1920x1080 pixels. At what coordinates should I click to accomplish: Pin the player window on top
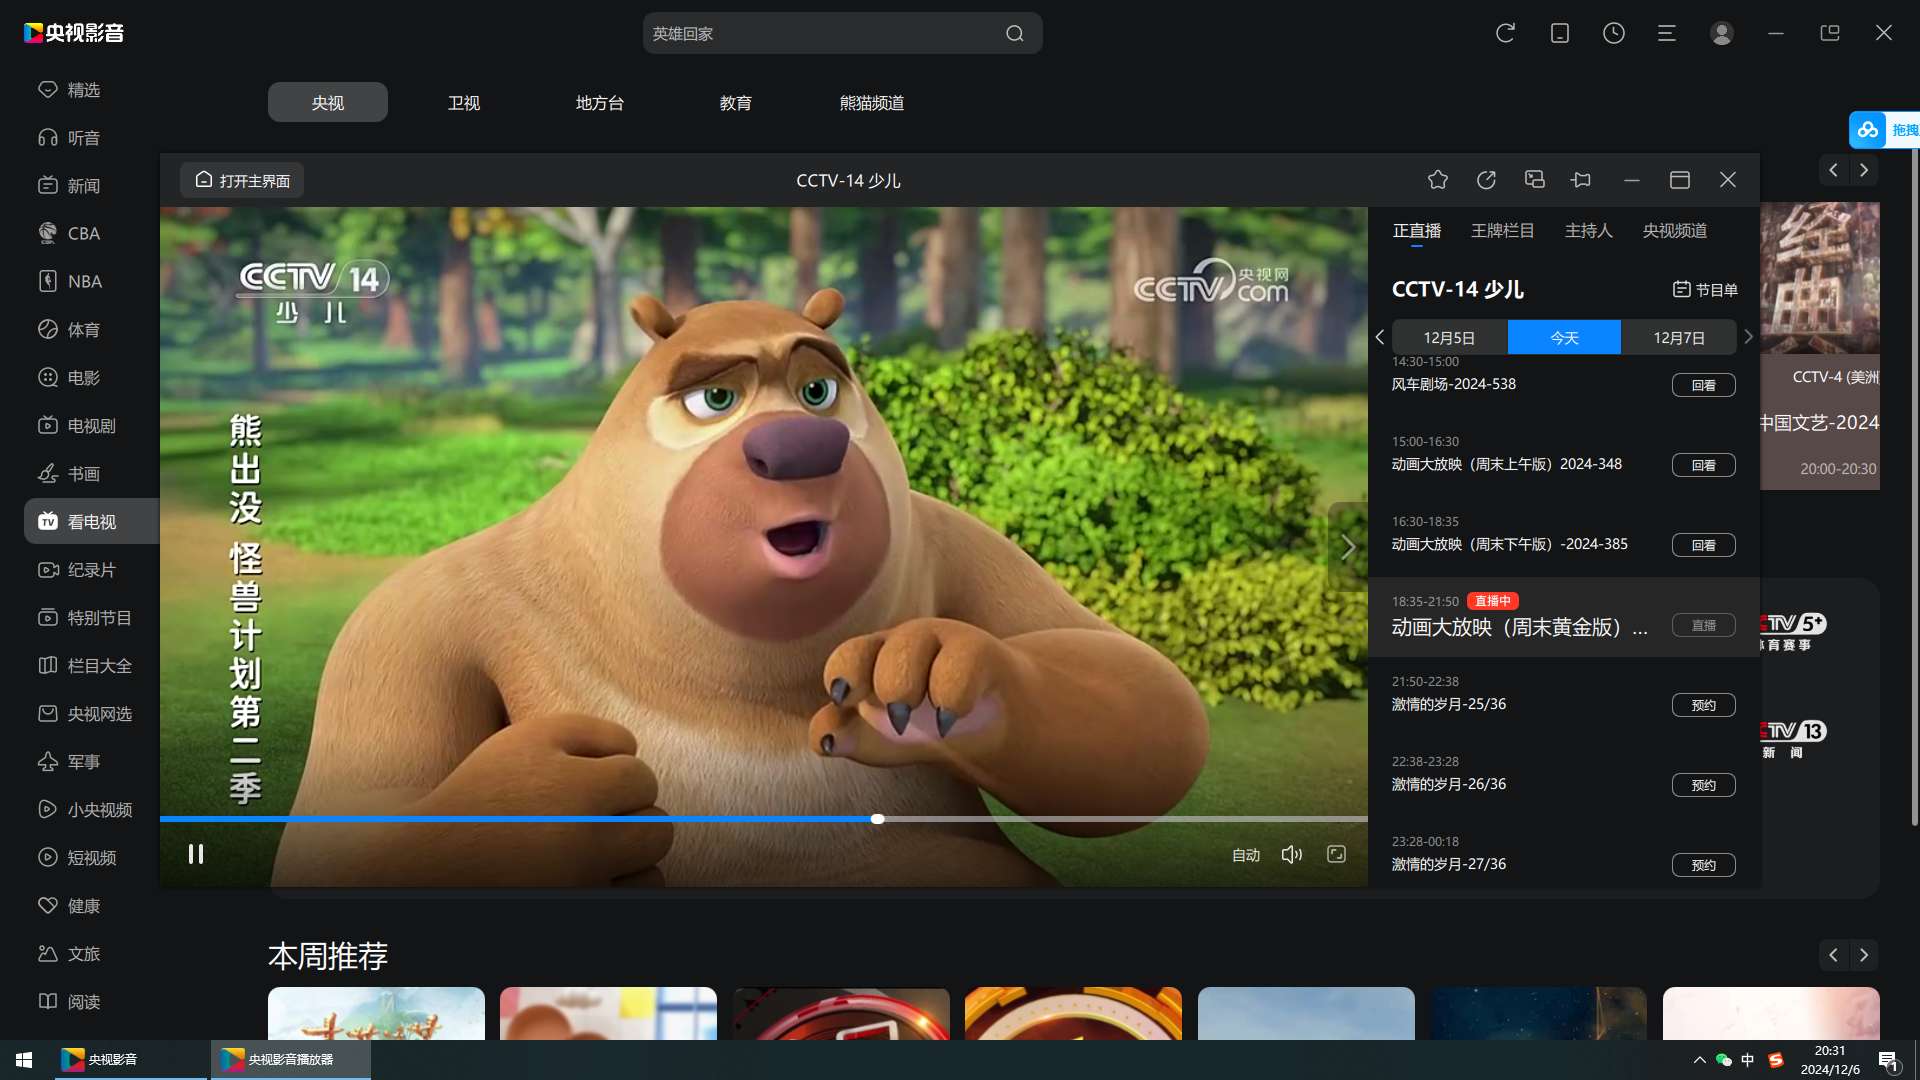1581,180
